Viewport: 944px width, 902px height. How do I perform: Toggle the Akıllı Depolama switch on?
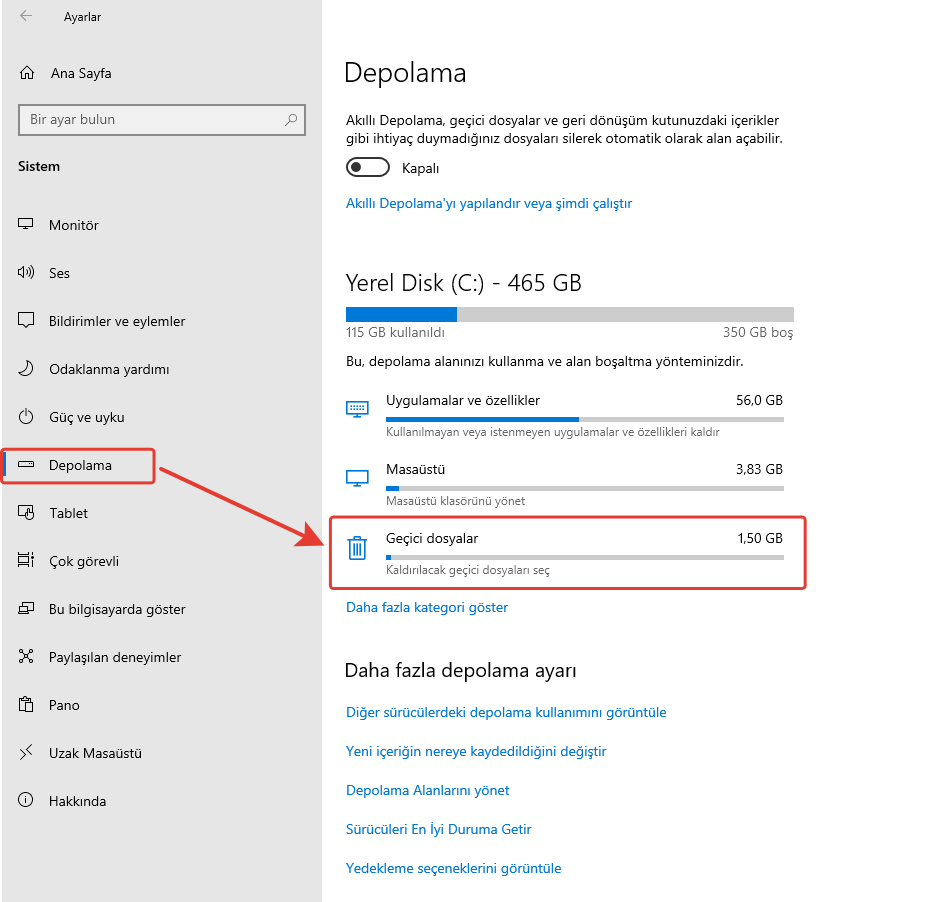click(367, 168)
